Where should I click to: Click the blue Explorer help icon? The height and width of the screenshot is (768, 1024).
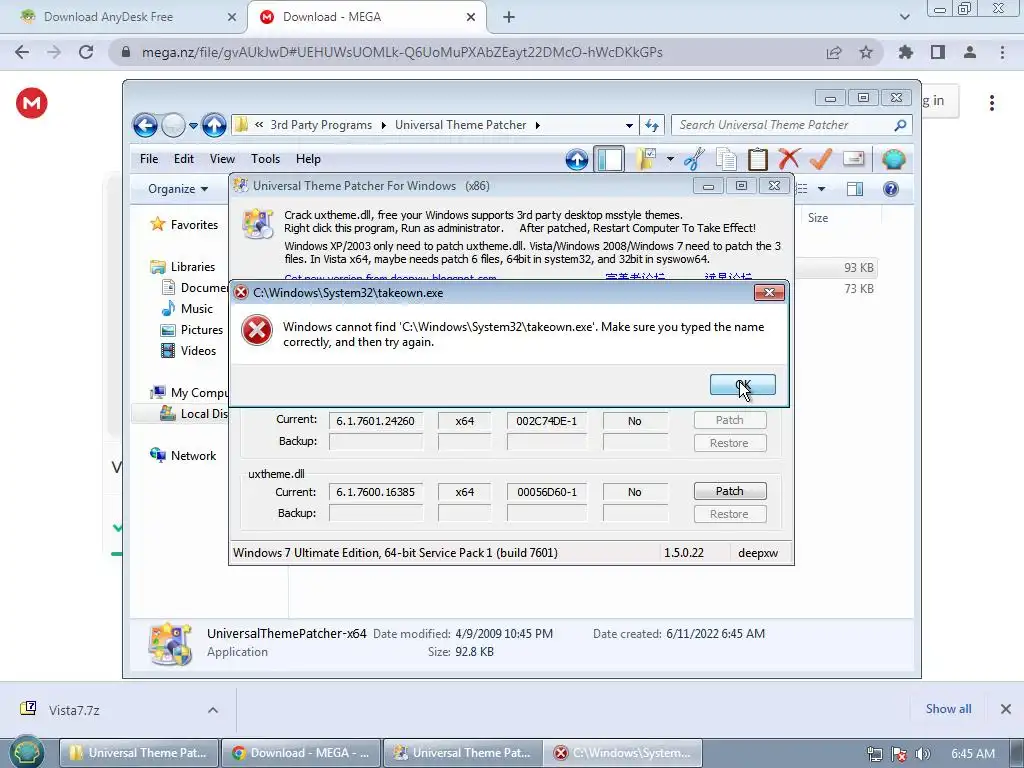891,189
